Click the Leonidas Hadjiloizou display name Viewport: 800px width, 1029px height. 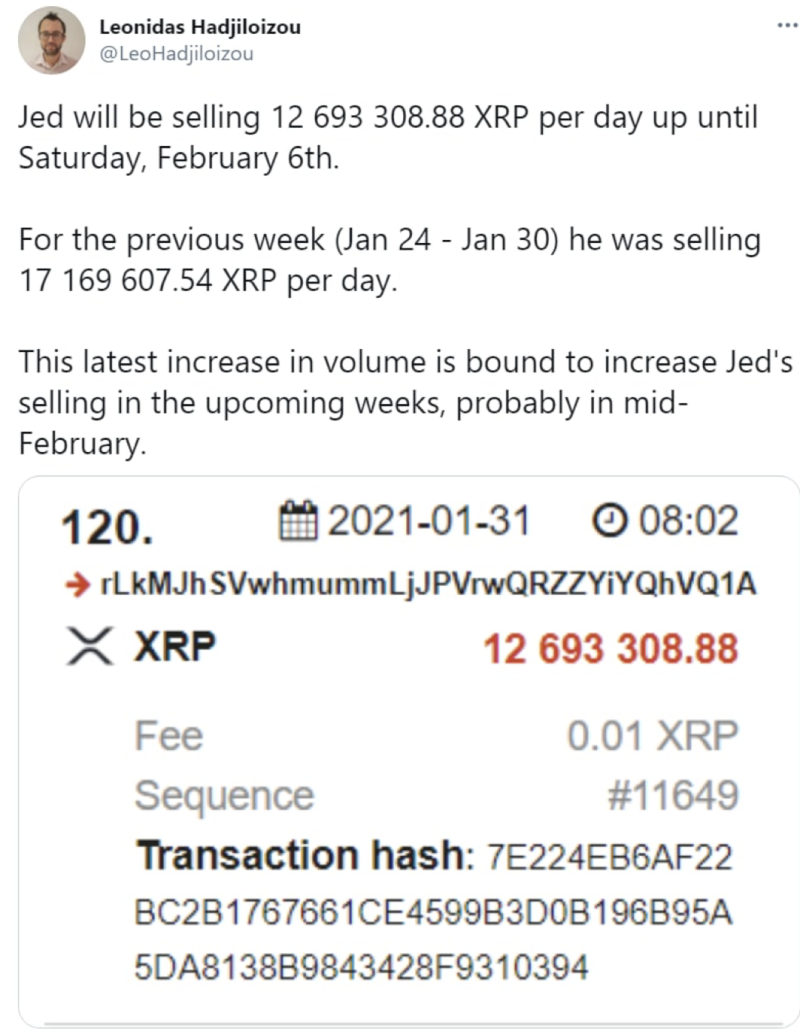[x=200, y=27]
